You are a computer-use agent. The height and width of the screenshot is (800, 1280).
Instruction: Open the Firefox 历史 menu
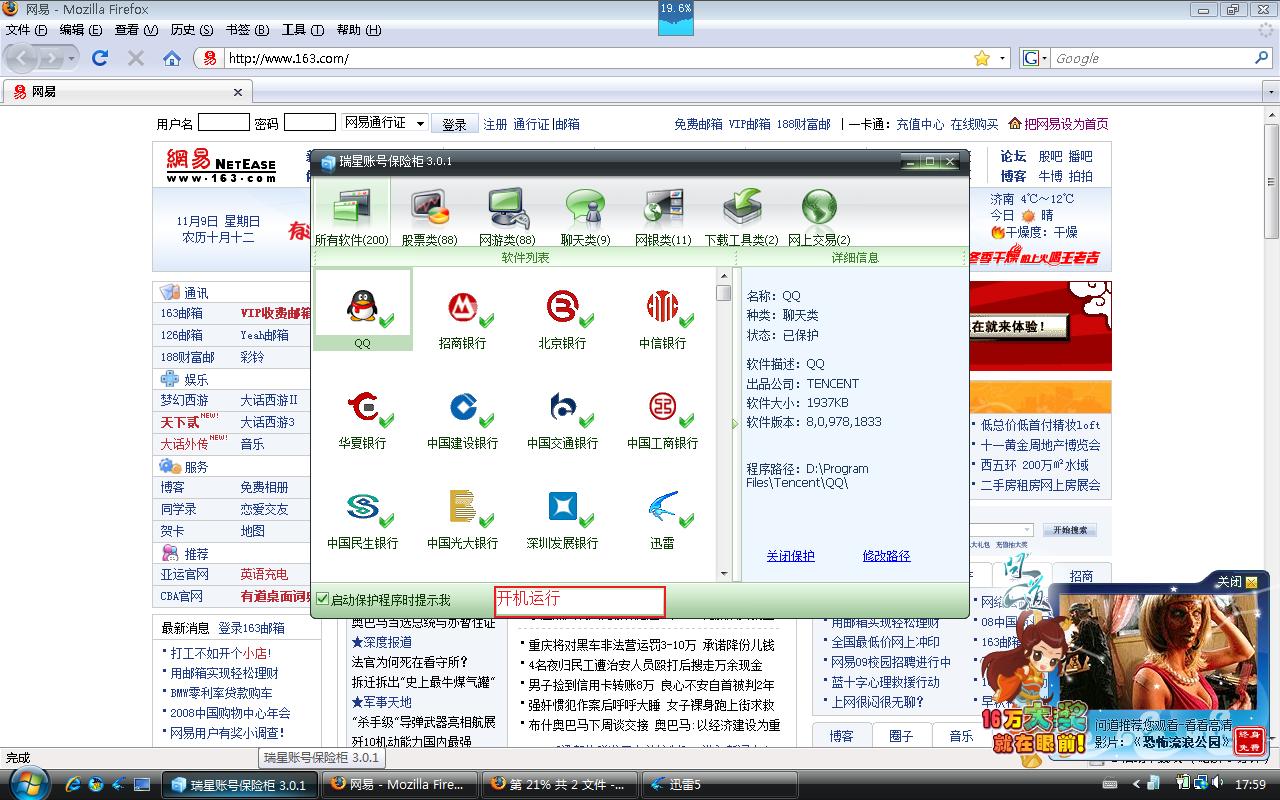coord(192,30)
